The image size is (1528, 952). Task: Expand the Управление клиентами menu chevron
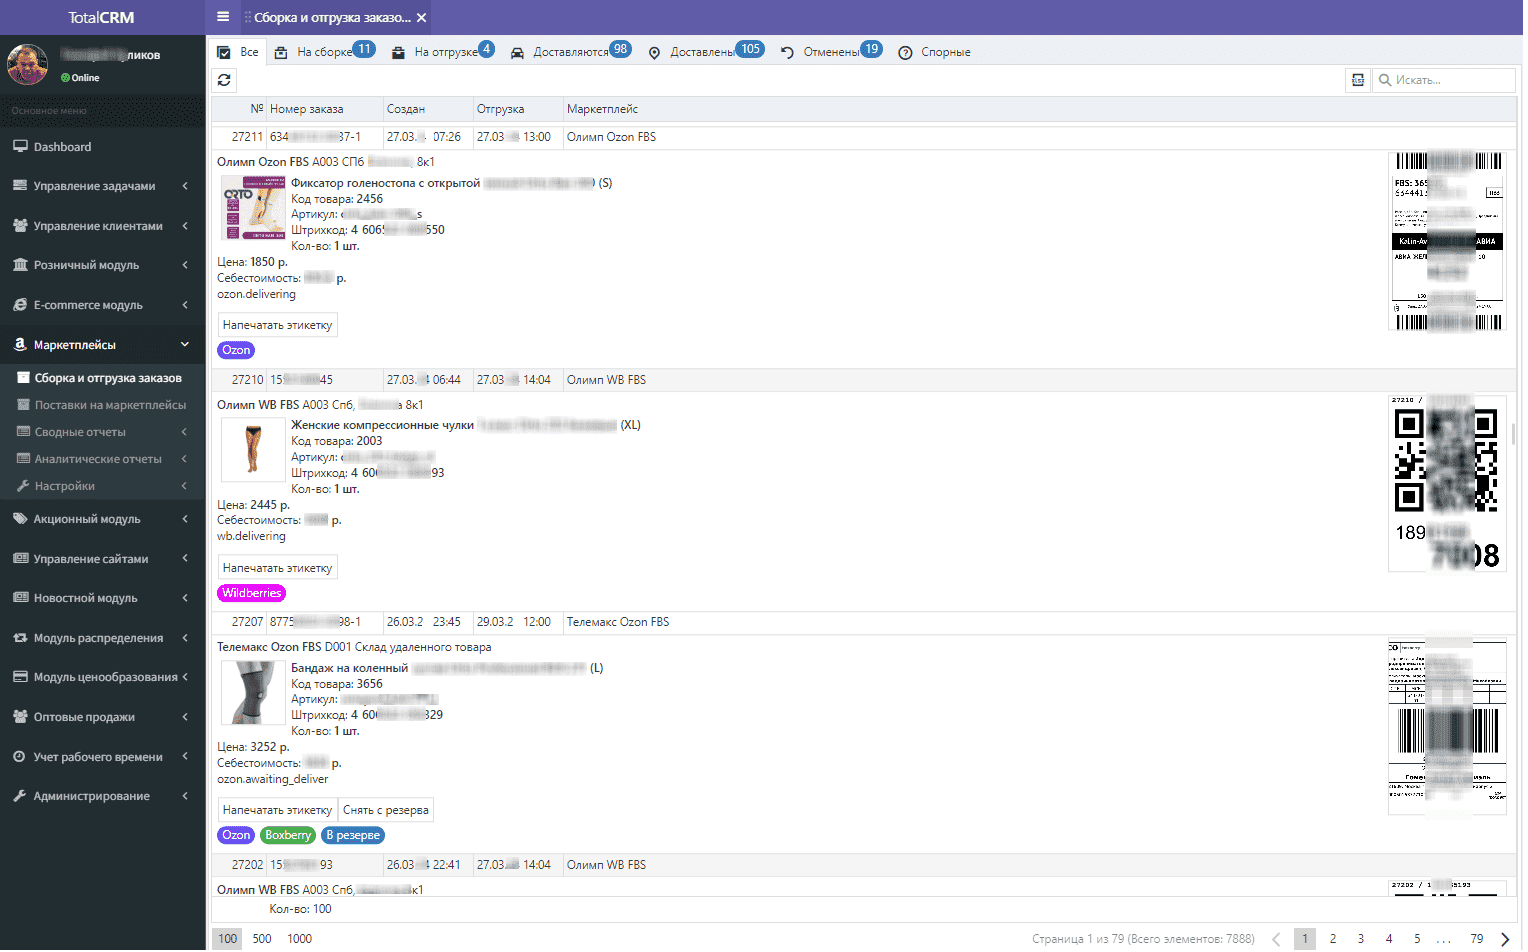pyautogui.click(x=185, y=226)
